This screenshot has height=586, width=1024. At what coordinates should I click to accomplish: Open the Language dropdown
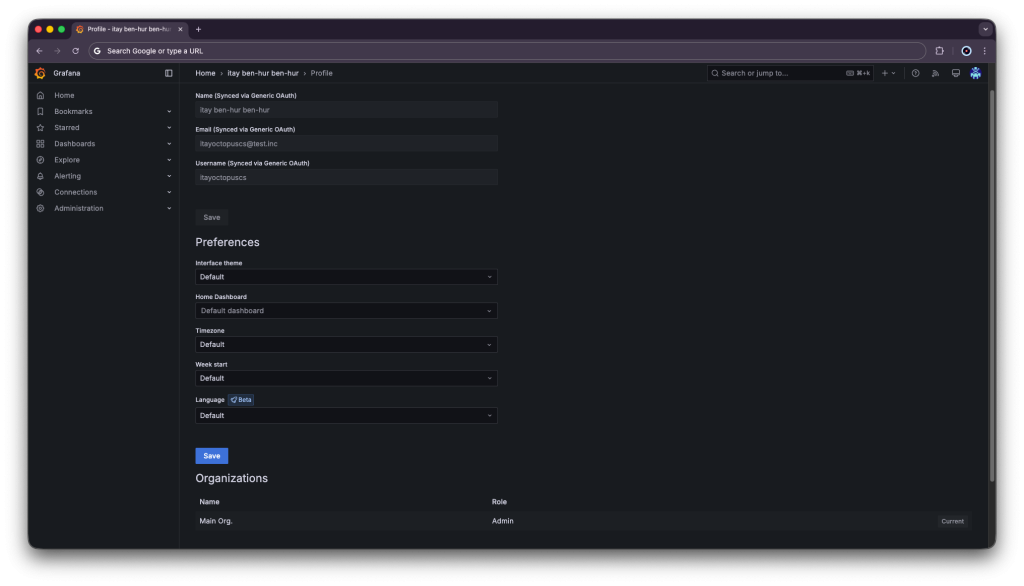pyautogui.click(x=346, y=415)
